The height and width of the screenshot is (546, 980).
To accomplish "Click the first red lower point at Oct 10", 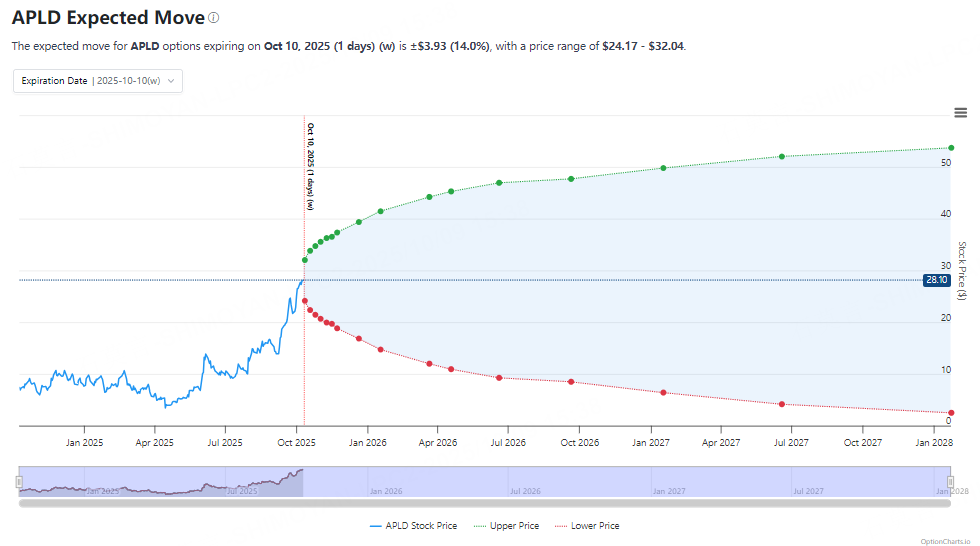I will coord(305,301).
